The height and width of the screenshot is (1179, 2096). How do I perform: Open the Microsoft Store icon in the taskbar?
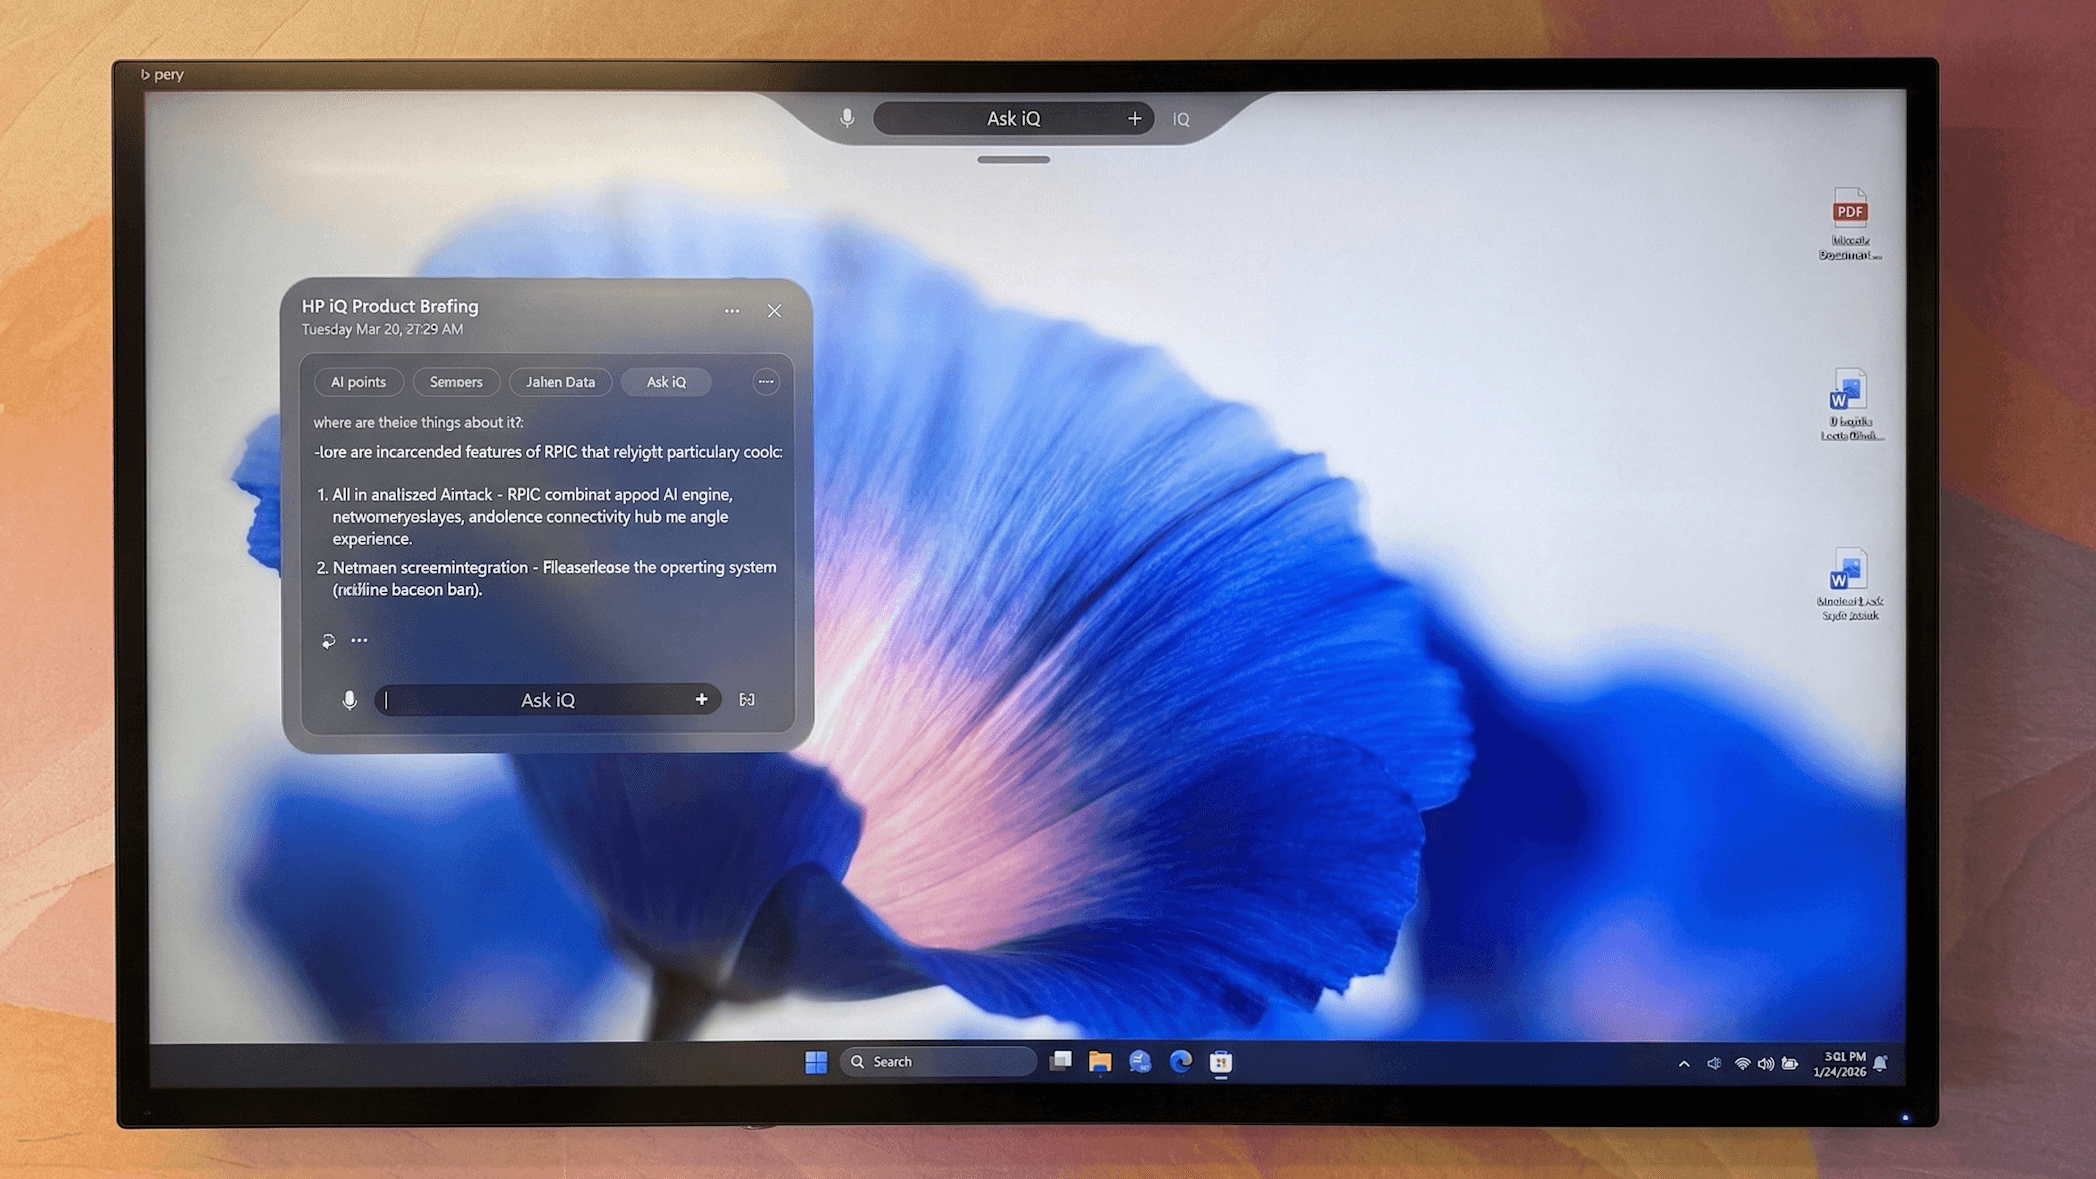pos(1221,1062)
